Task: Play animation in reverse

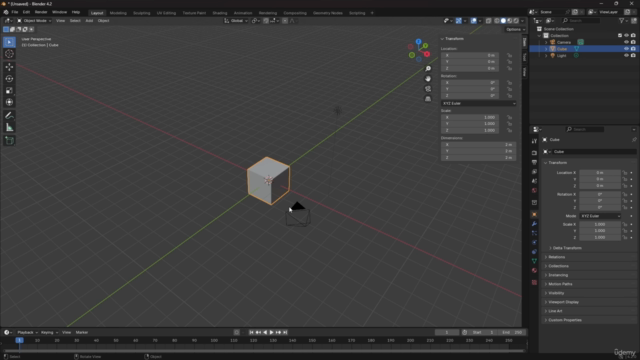Action: coord(265,332)
